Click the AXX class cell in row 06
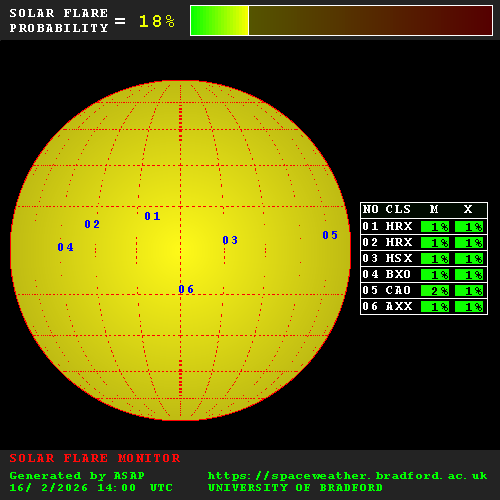500x500 pixels. click(x=399, y=306)
